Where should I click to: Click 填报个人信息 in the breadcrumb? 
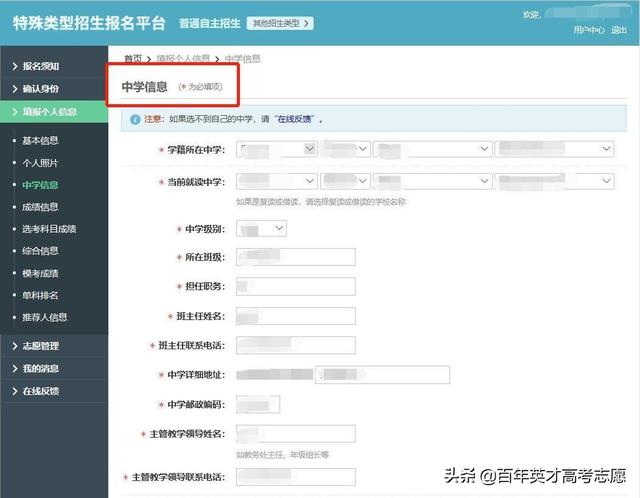[x=183, y=59]
